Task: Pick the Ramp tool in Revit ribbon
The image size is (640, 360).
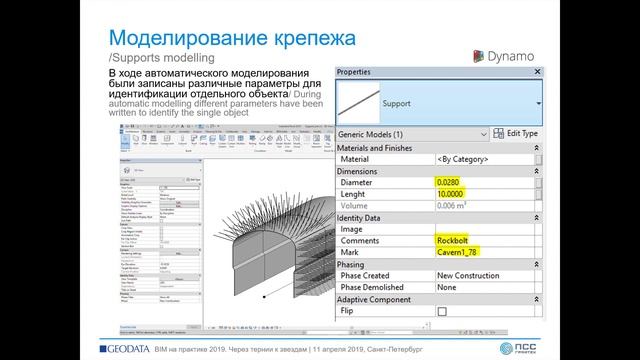Action: coord(262,140)
